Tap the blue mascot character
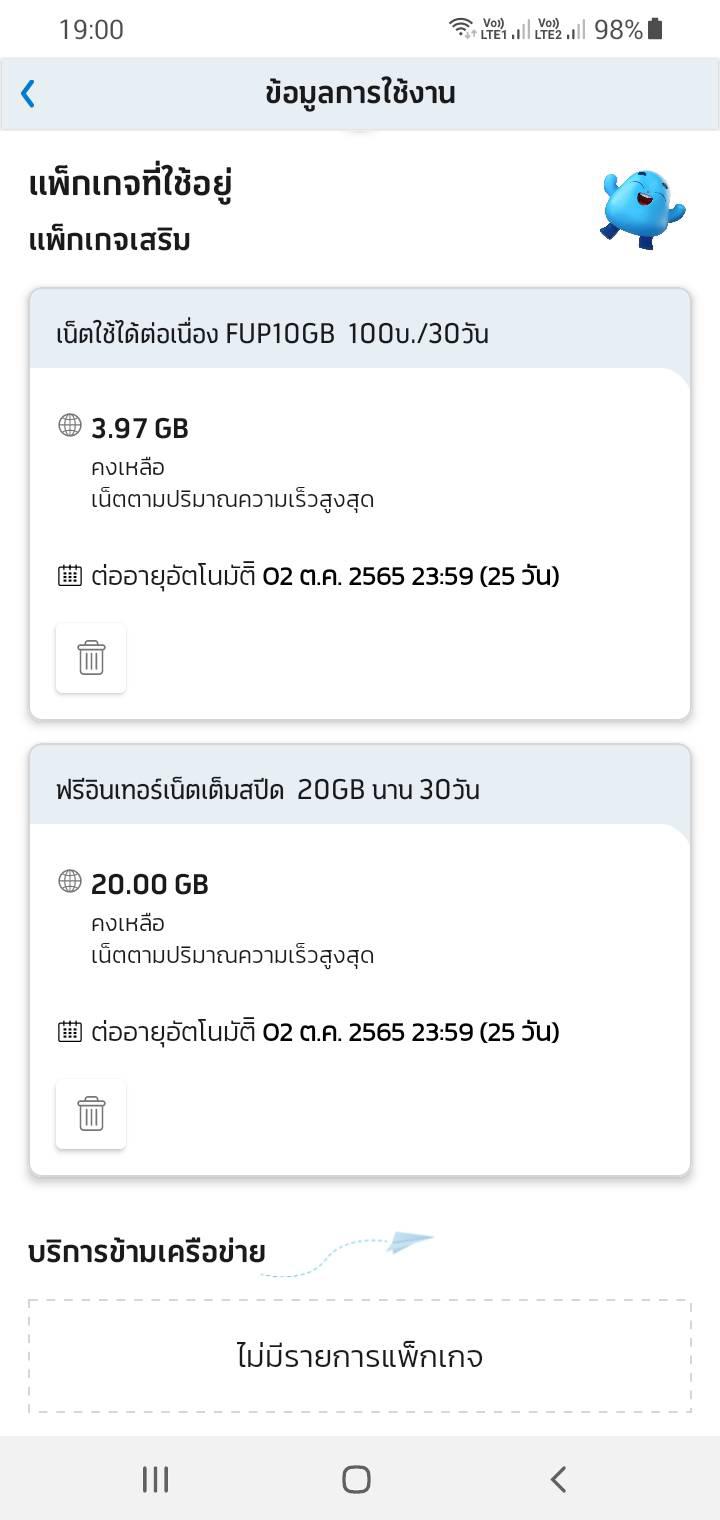This screenshot has width=720, height=1520. [643, 209]
